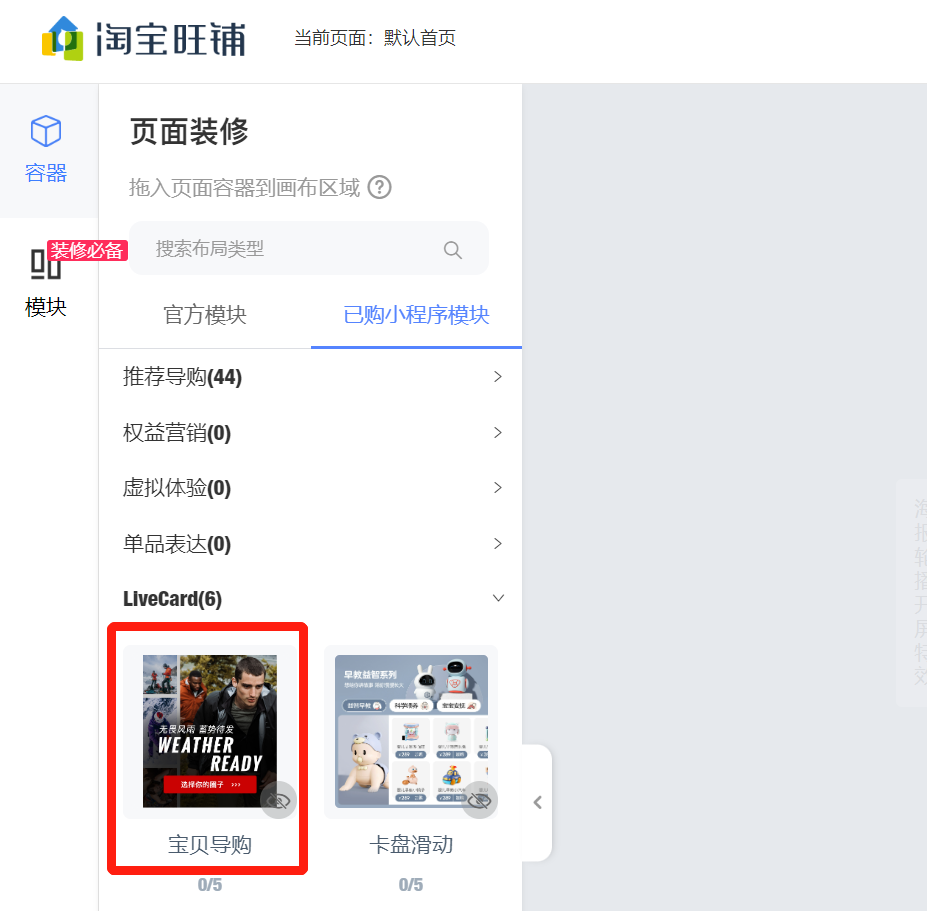The height and width of the screenshot is (911, 927).
Task: Select the 宝贝导购 Weather Ready thumbnail
Action: coord(209,731)
